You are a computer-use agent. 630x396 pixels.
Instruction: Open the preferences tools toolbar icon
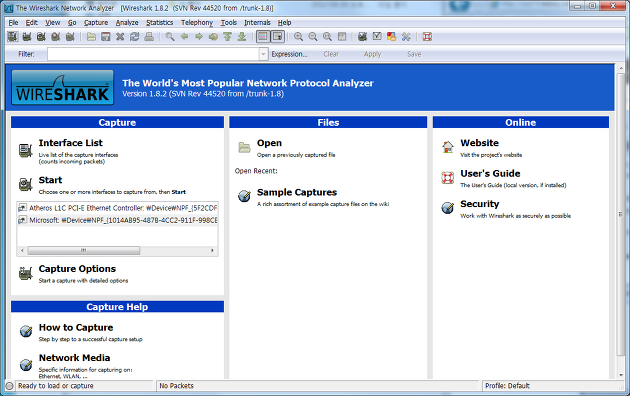pyautogui.click(x=406, y=37)
